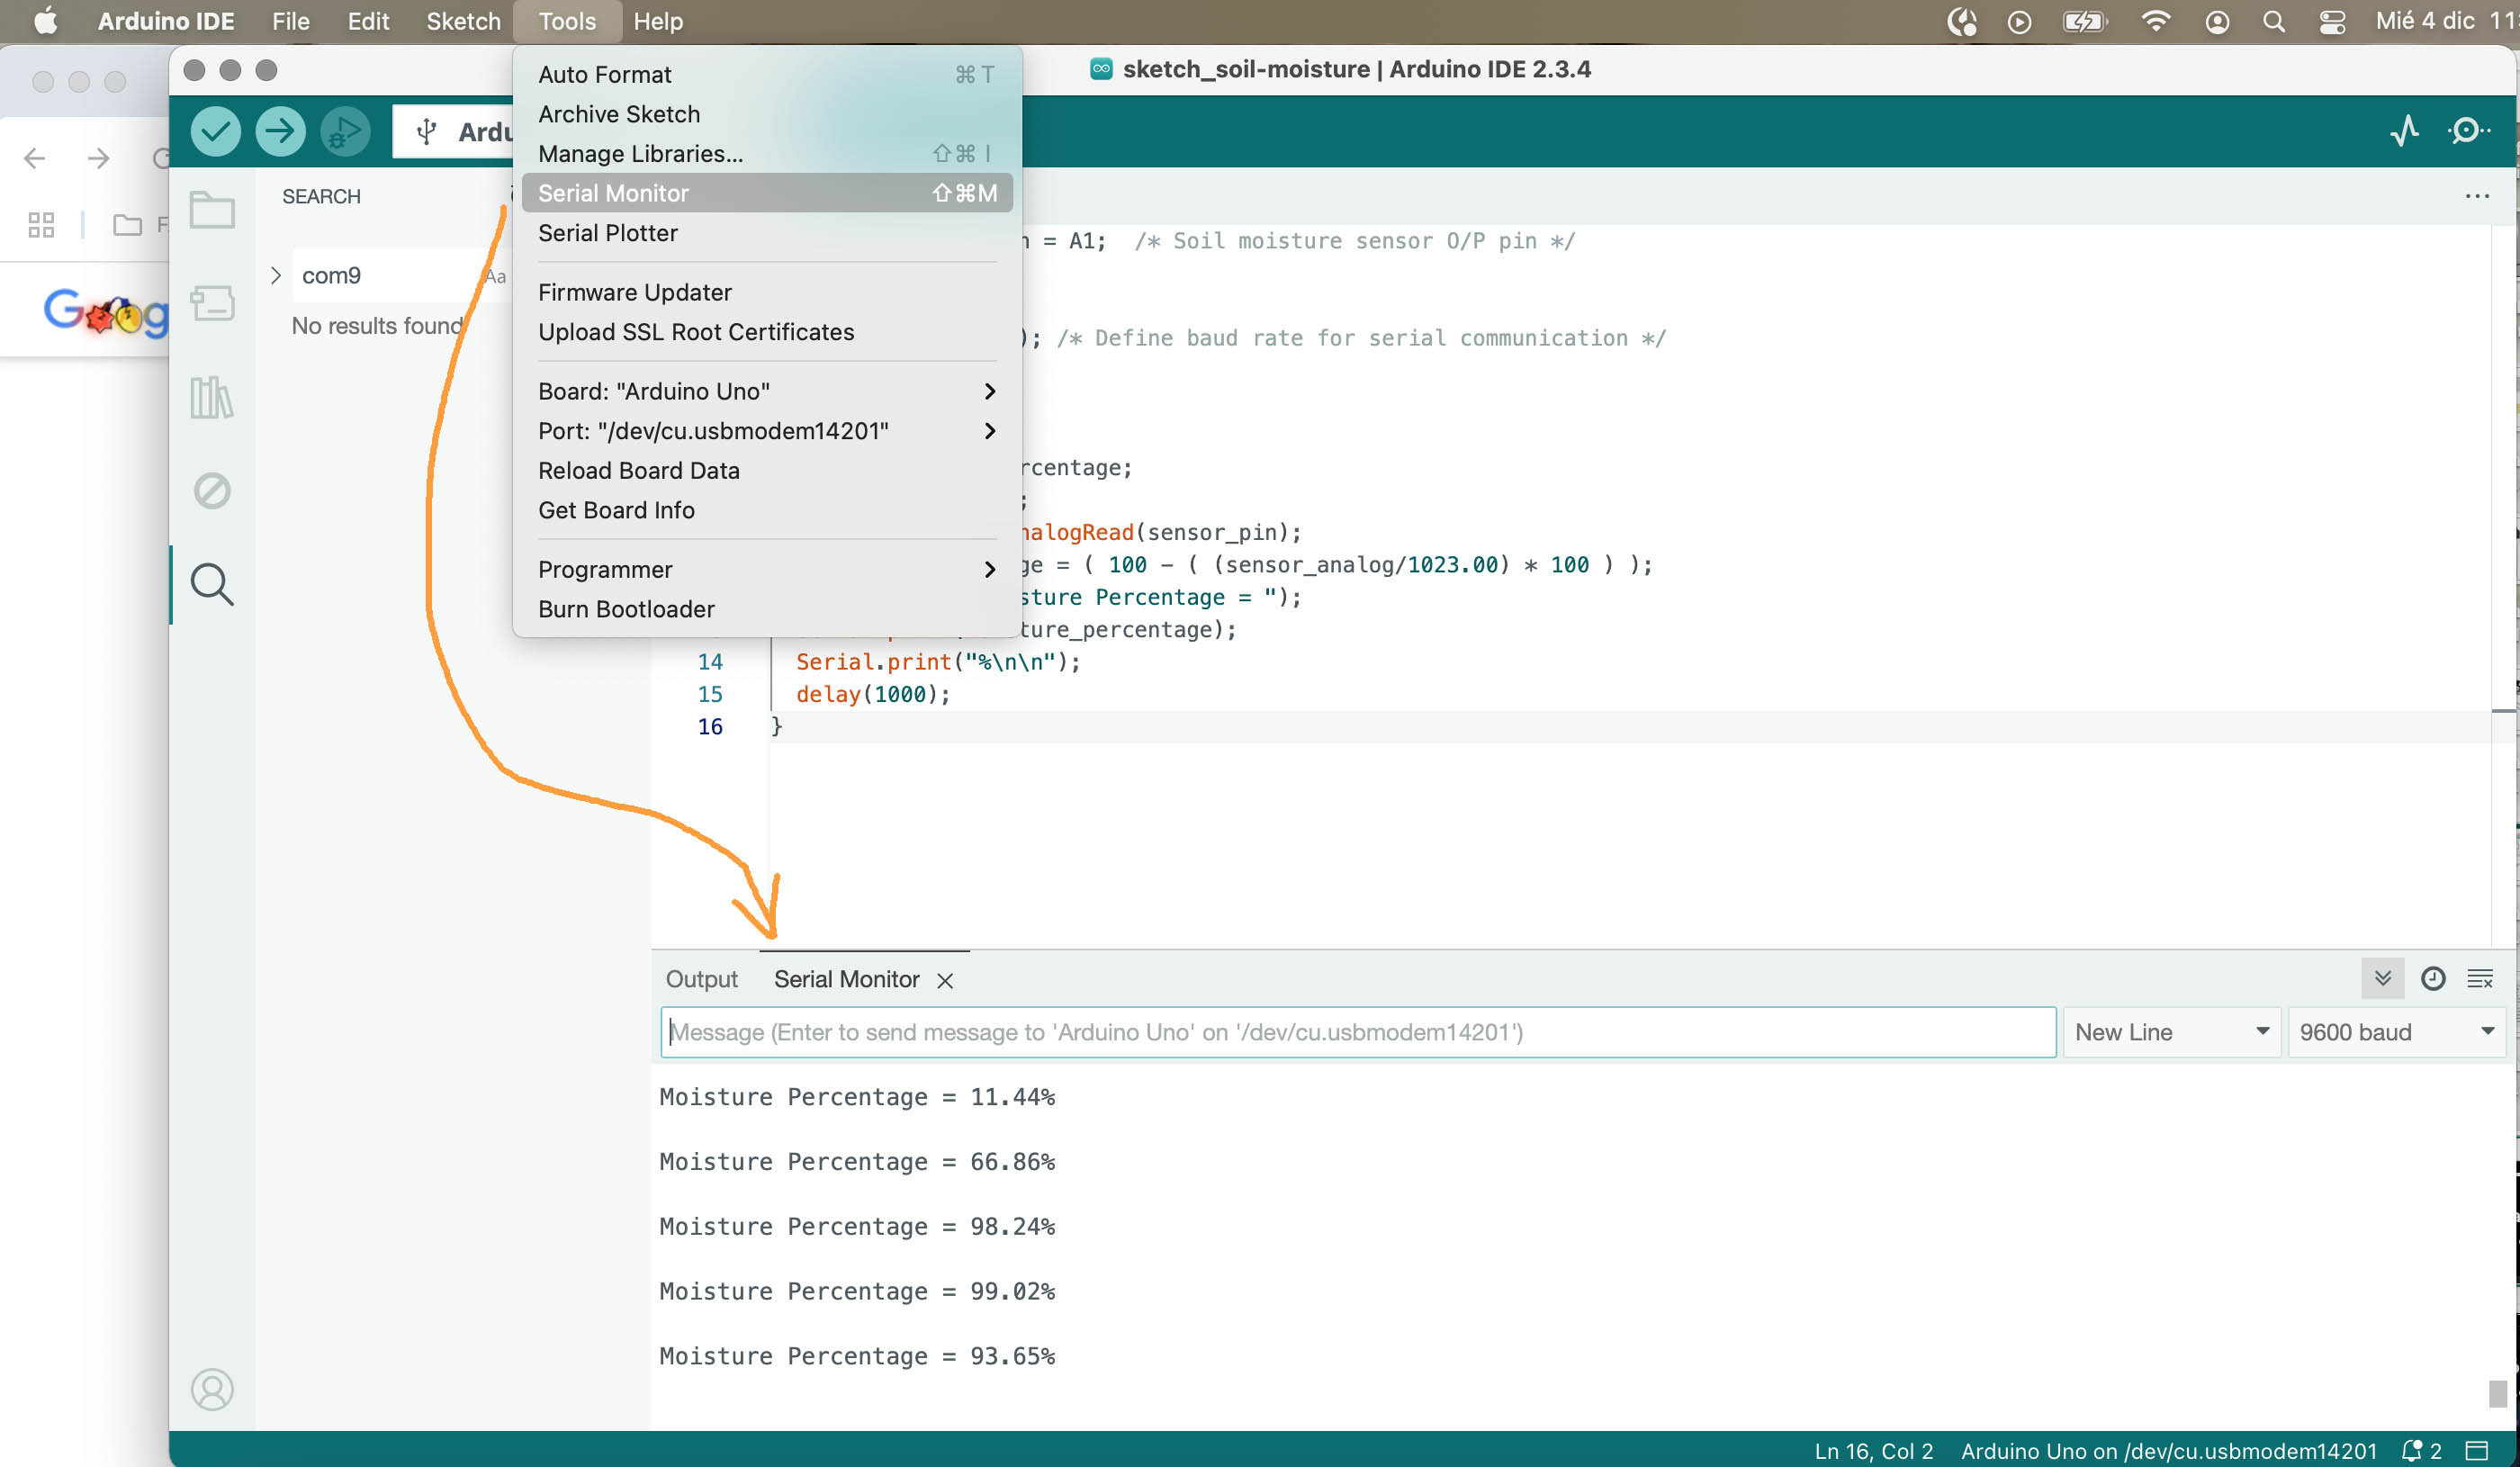
Task: Select Serial Monitor in Tools menu
Action: 767,193
